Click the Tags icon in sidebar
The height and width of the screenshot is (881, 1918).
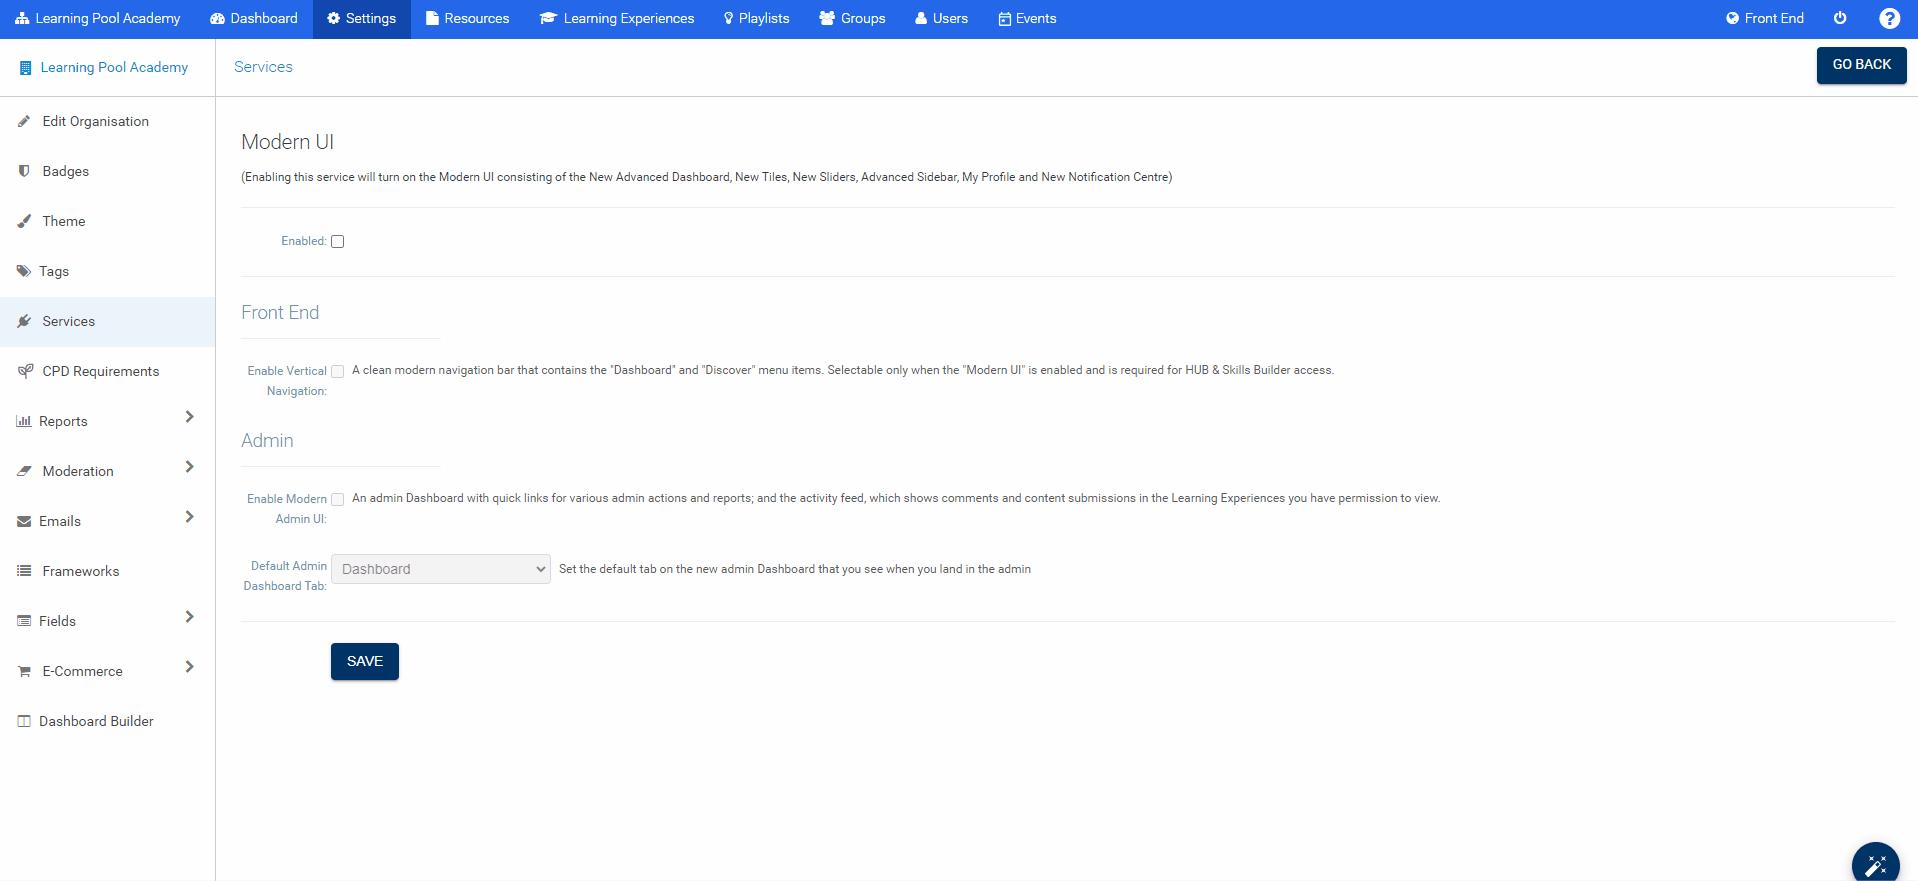[x=24, y=271]
